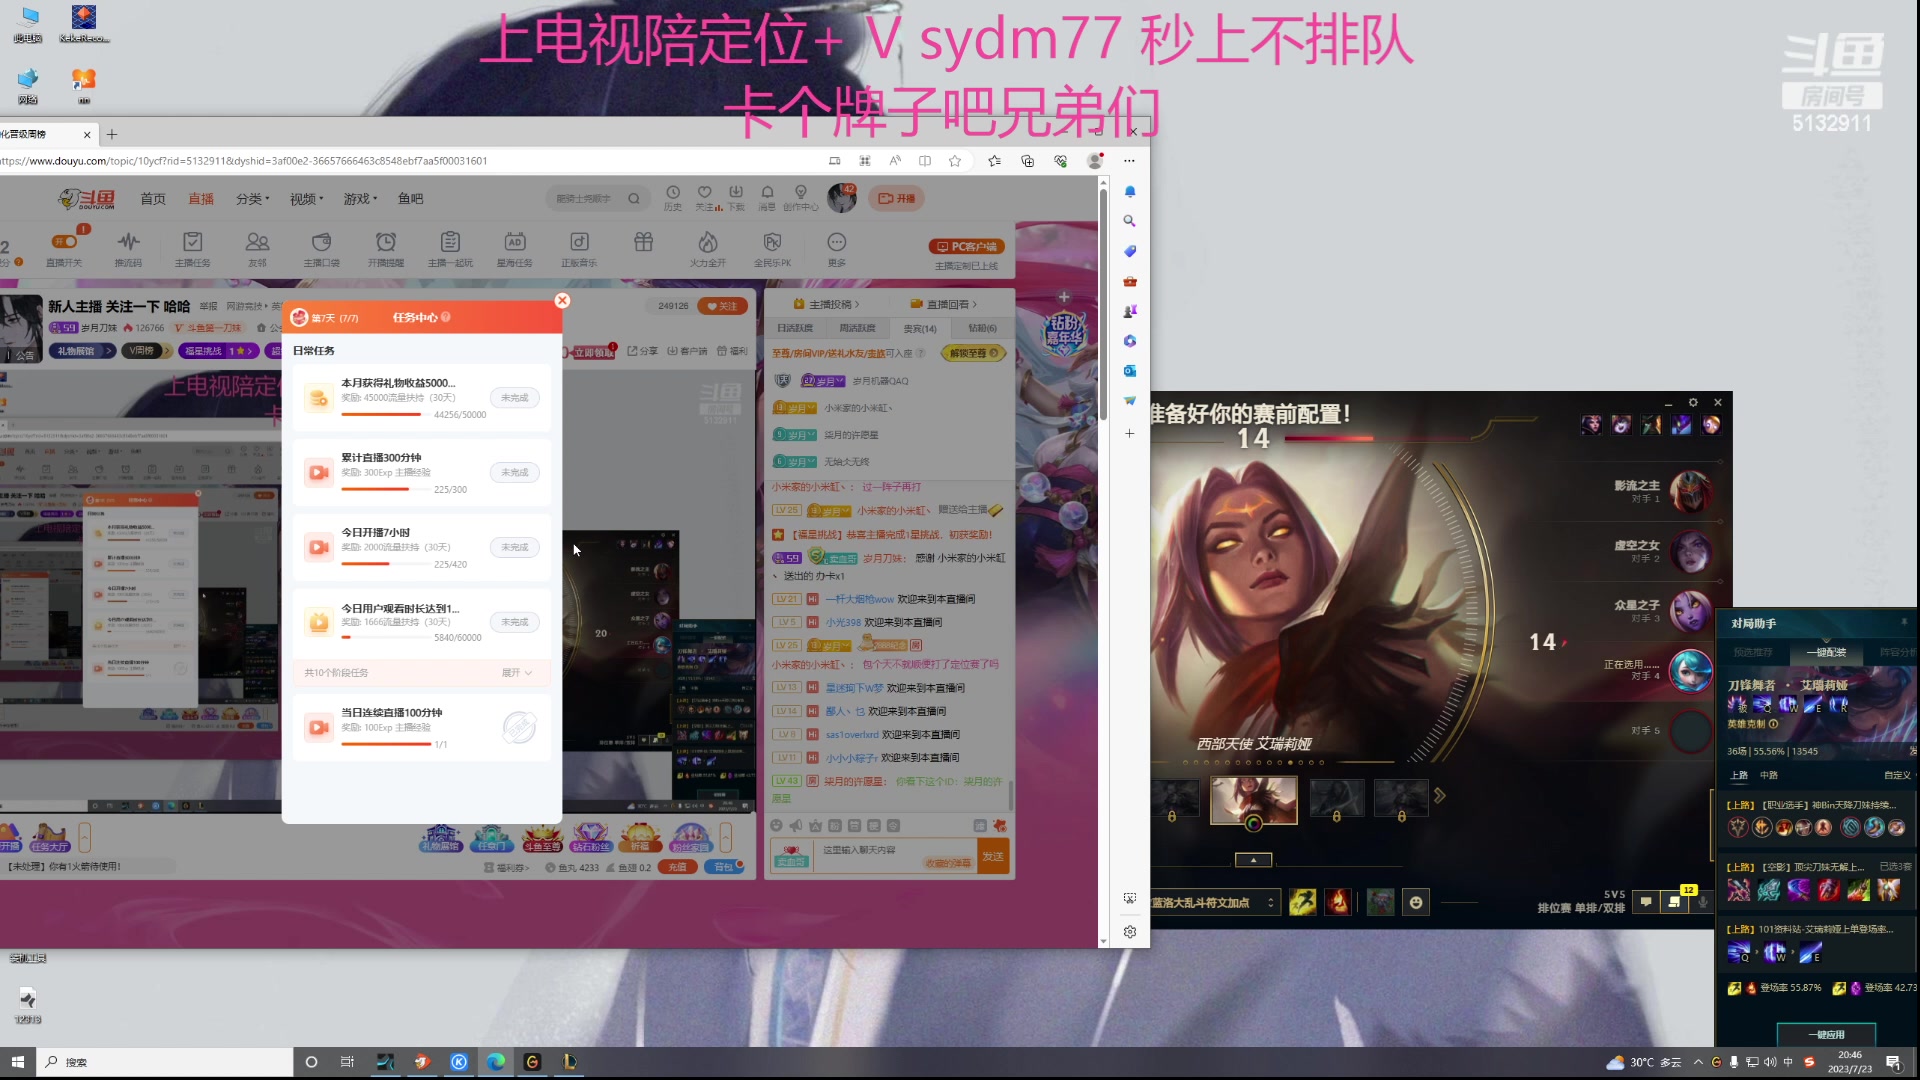Click the megaphone broadcast icon above chat input

pos(796,825)
